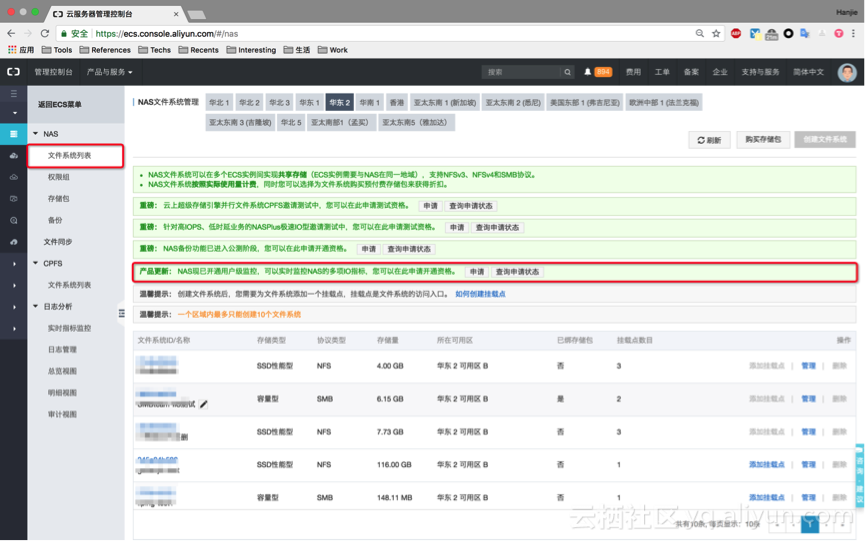Click the Google Translate extension icon
Screen dimensions: 865x541
[x=805, y=34]
